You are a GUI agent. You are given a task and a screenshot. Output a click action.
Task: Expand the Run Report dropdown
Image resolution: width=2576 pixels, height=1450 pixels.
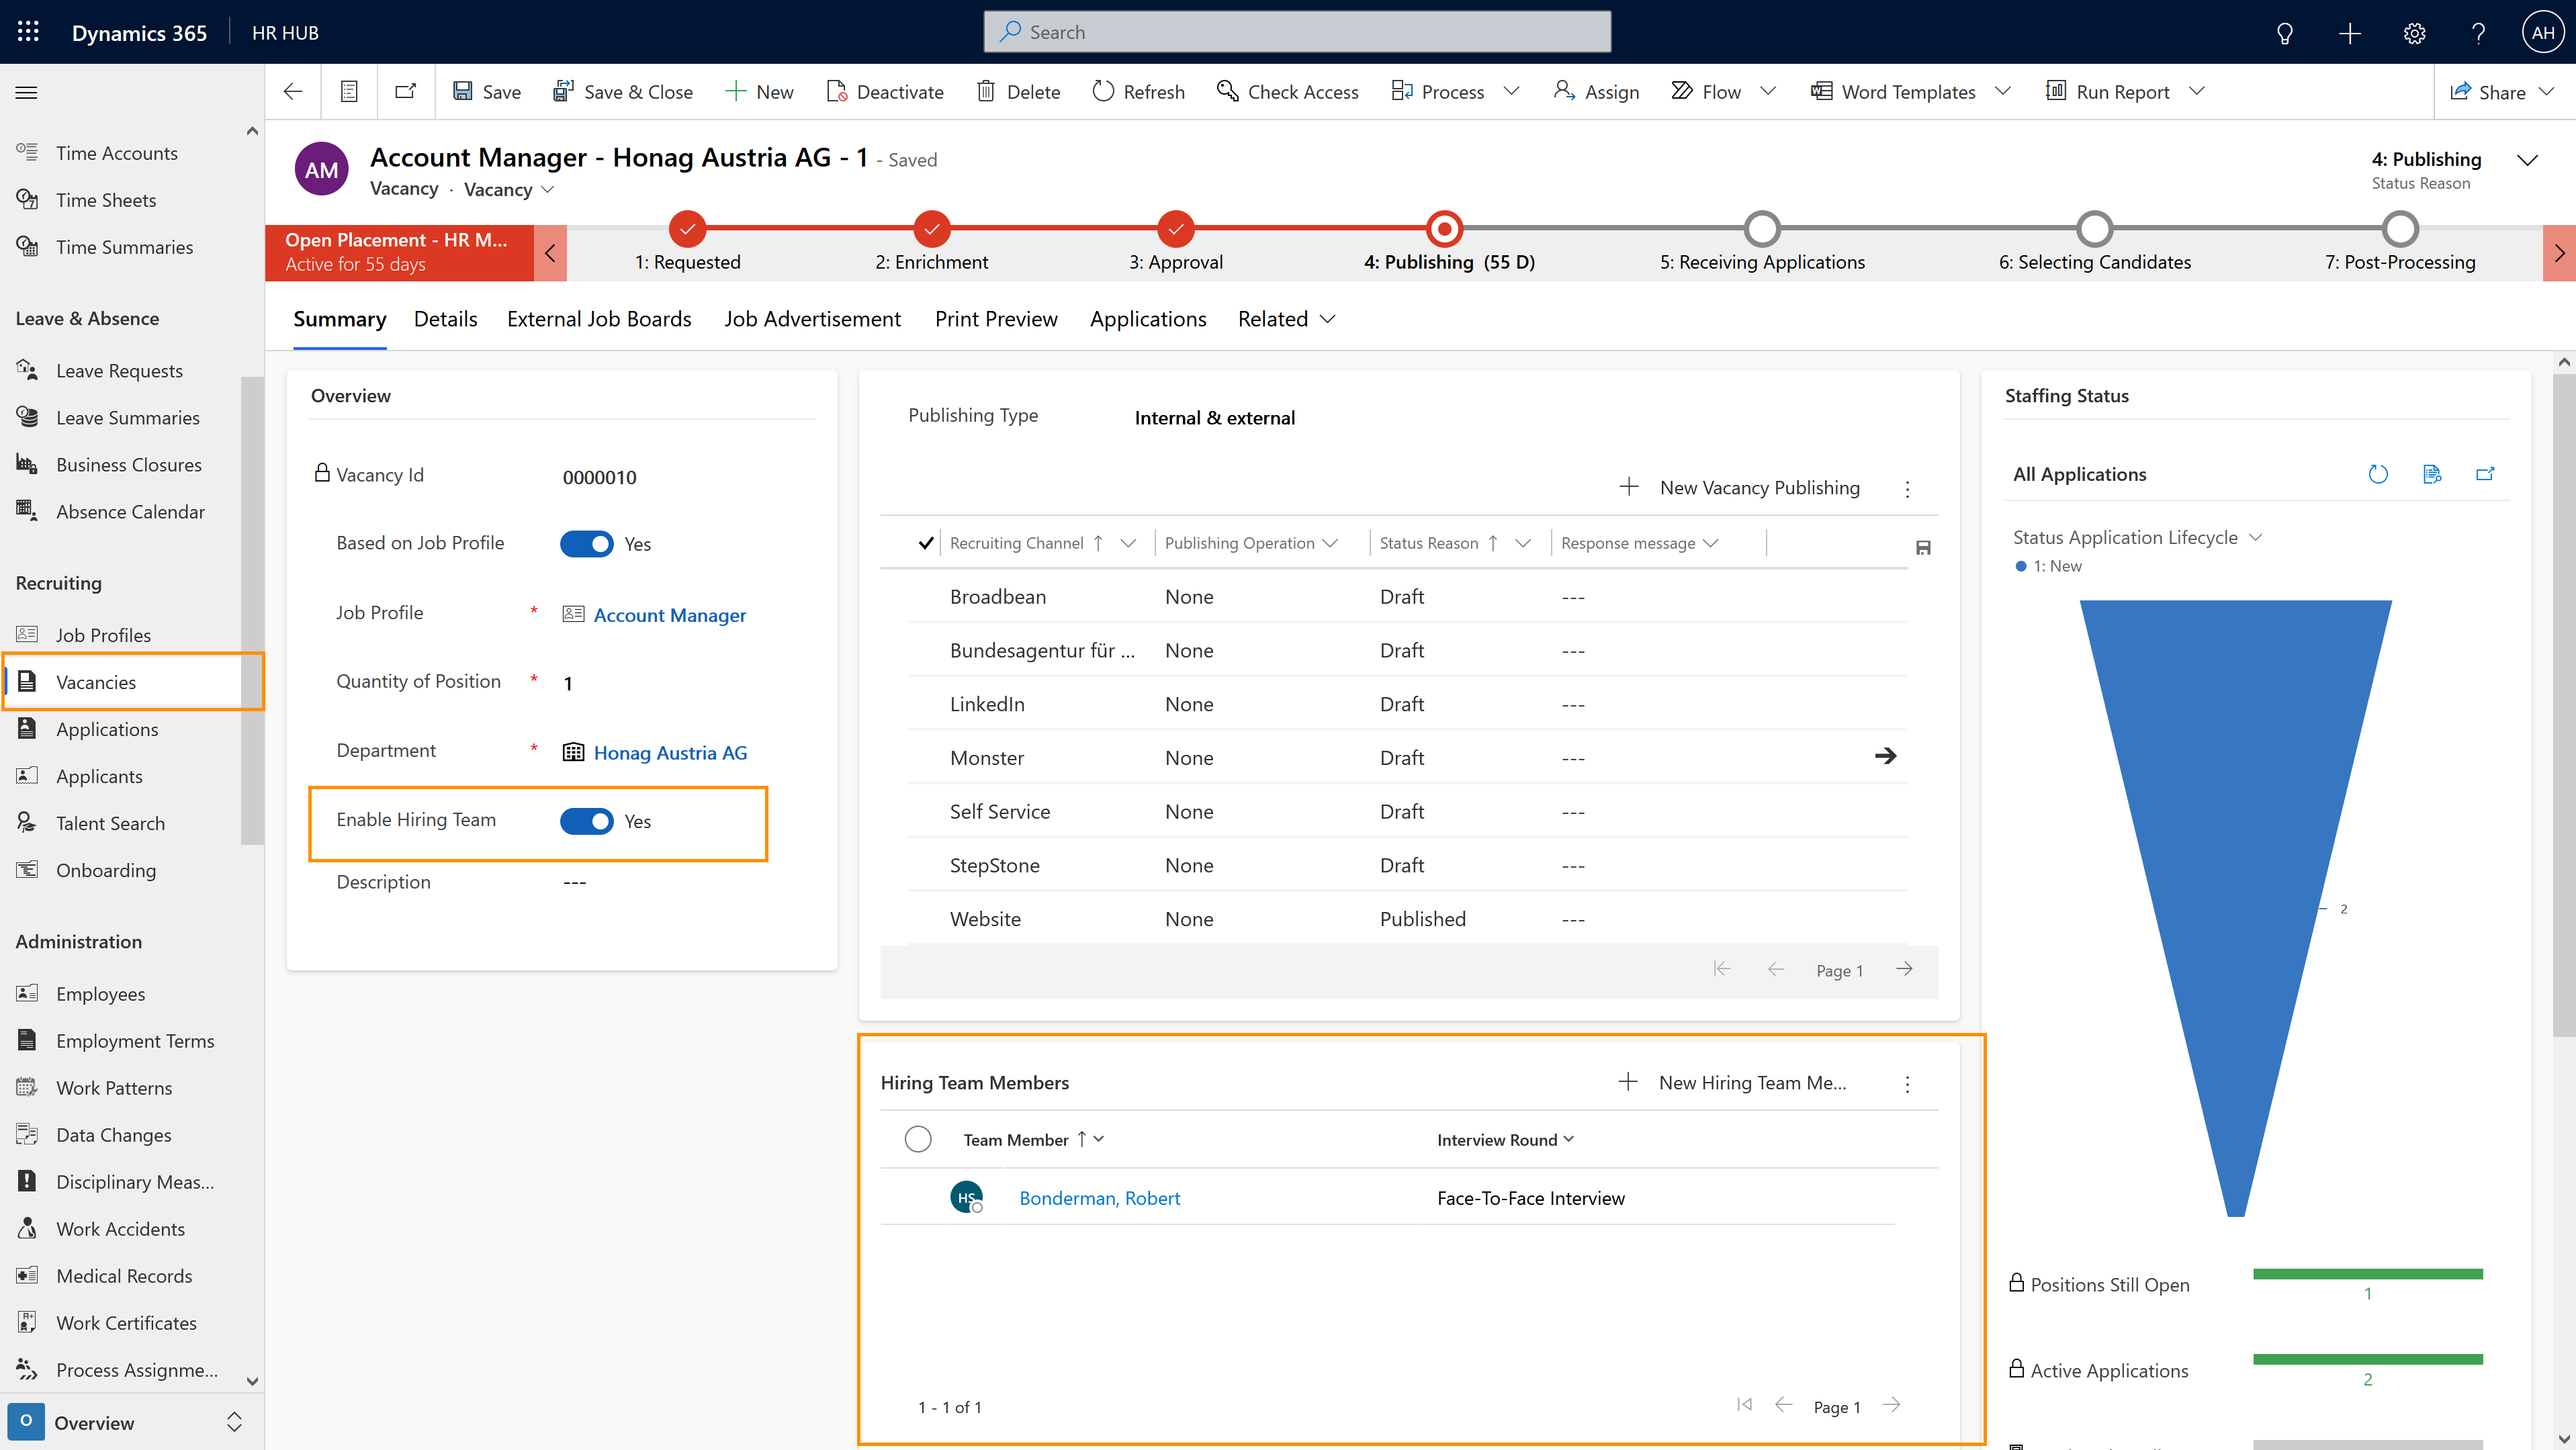2196,91
